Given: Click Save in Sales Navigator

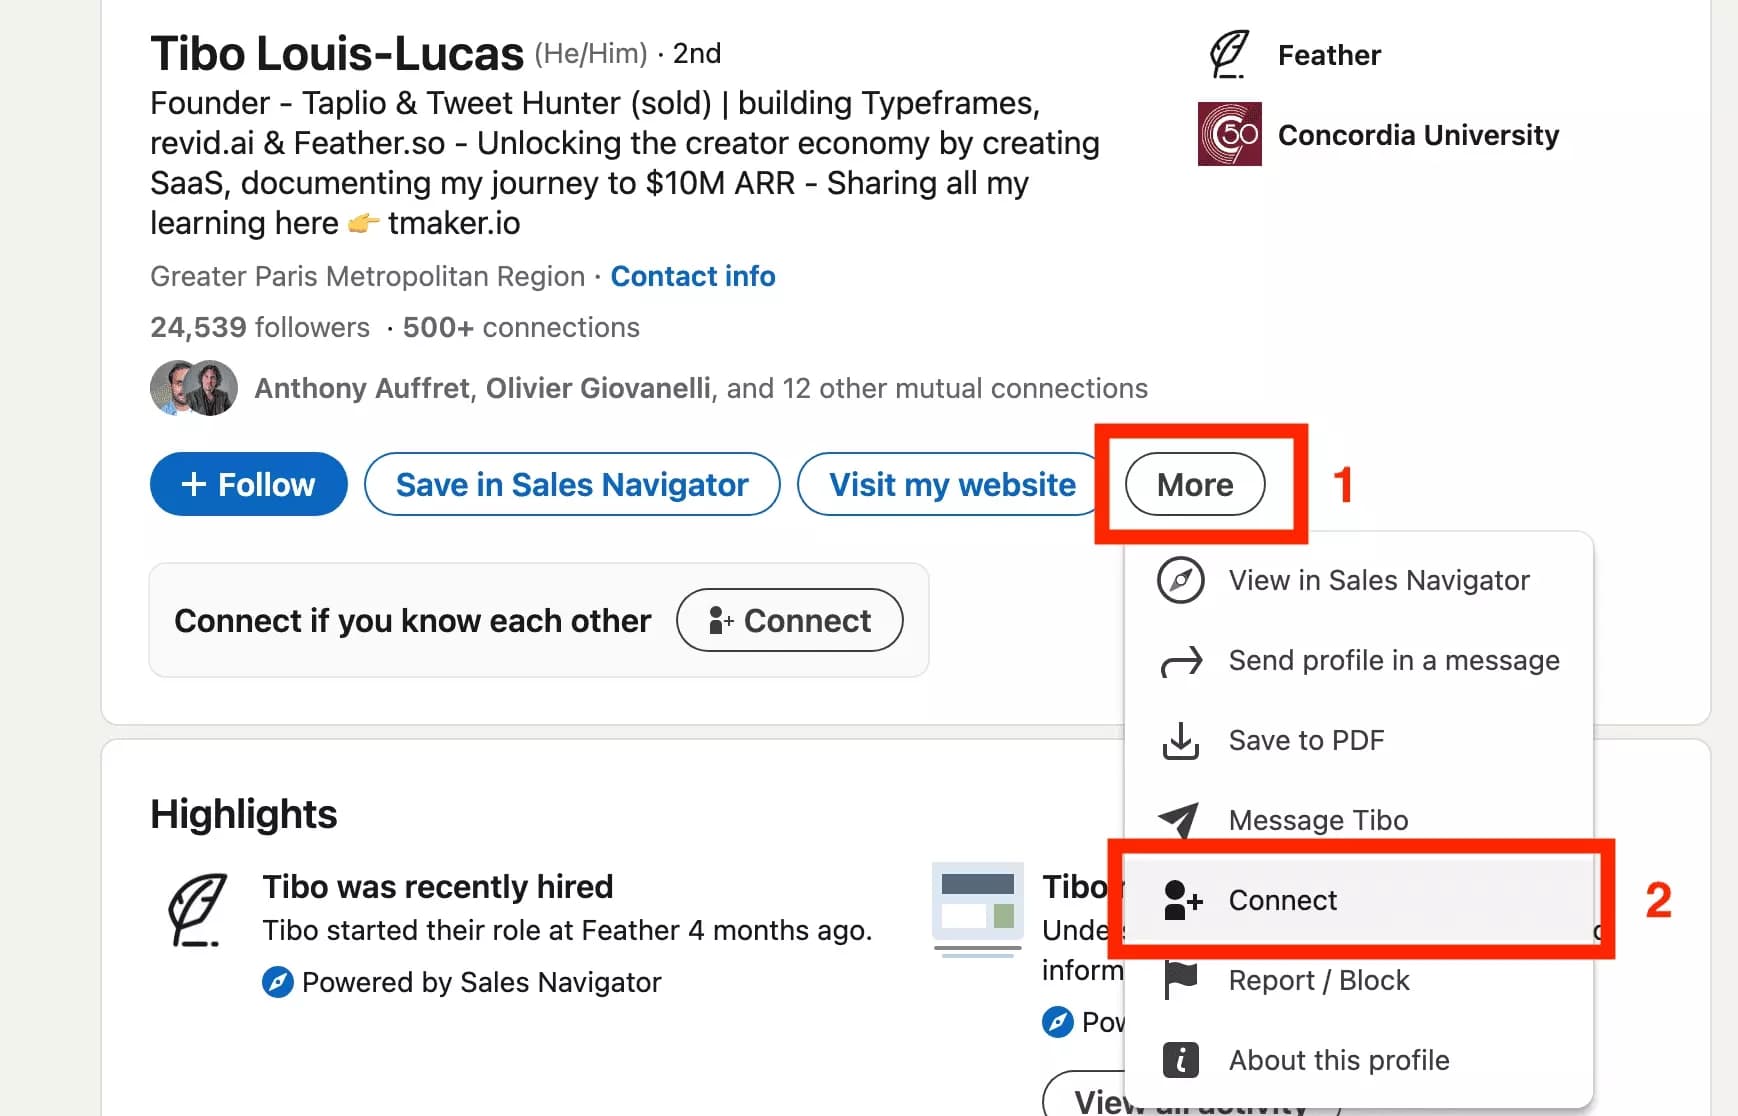Looking at the screenshot, I should pyautogui.click(x=572, y=484).
